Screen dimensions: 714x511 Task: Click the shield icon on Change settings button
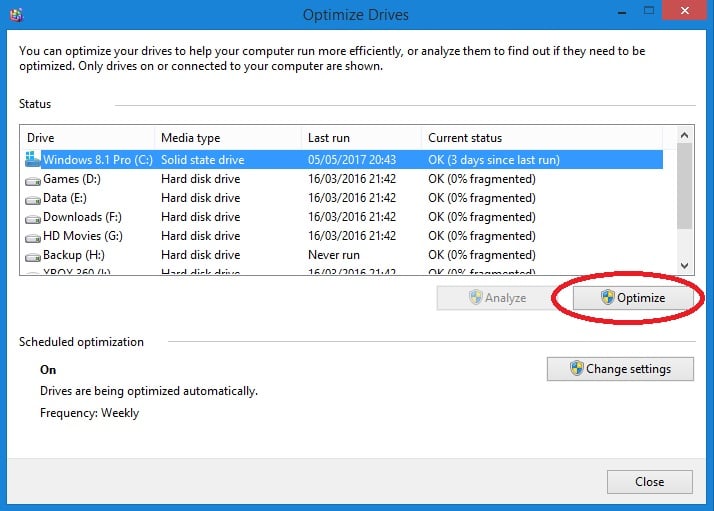tap(576, 368)
